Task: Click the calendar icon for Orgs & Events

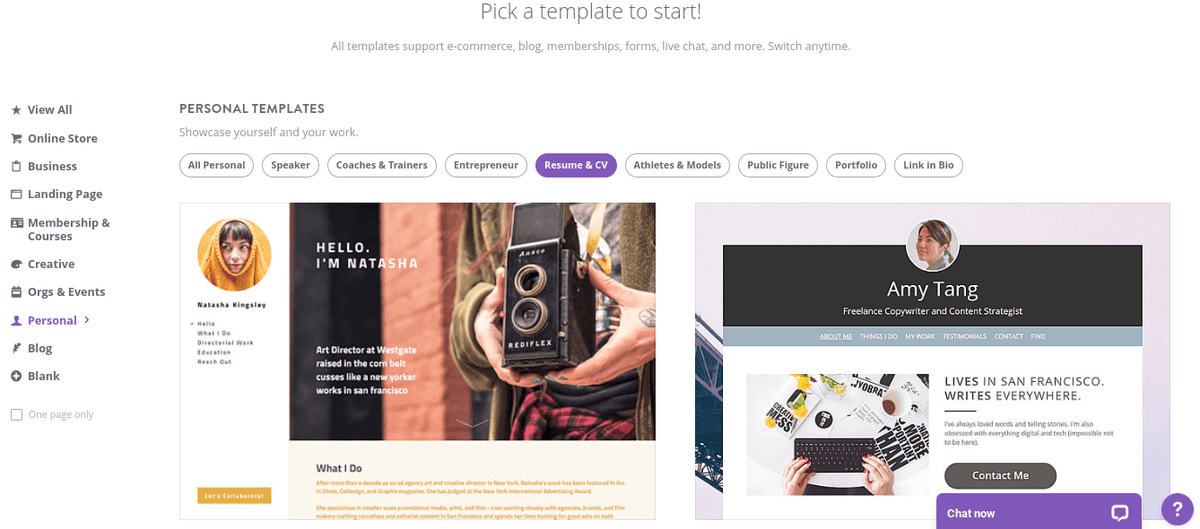Action: pyautogui.click(x=16, y=292)
